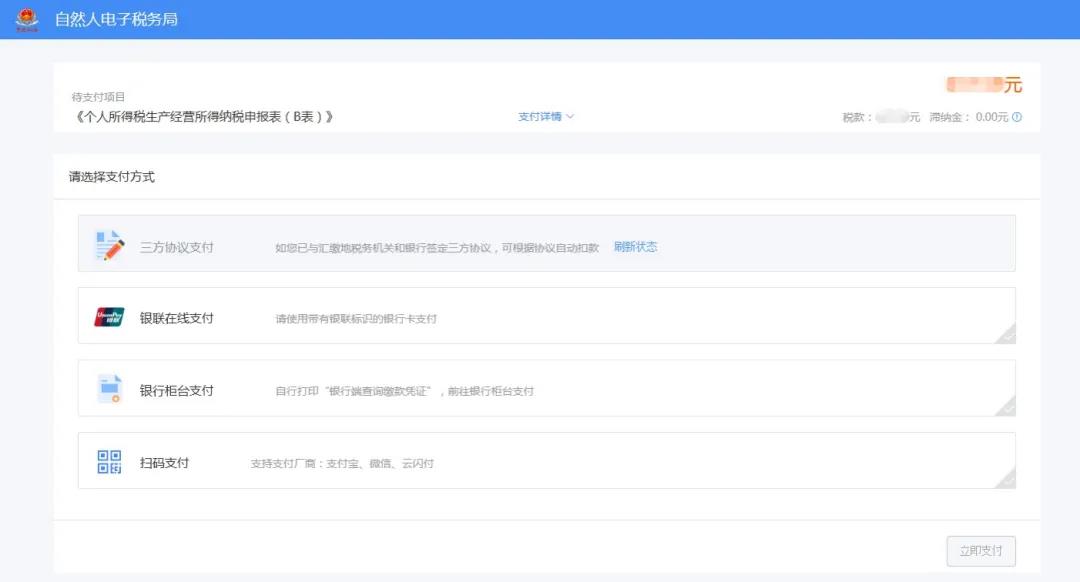Image resolution: width=1080 pixels, height=582 pixels.
Task: Click the 银行柜台支付 printer icon
Action: coord(108,390)
